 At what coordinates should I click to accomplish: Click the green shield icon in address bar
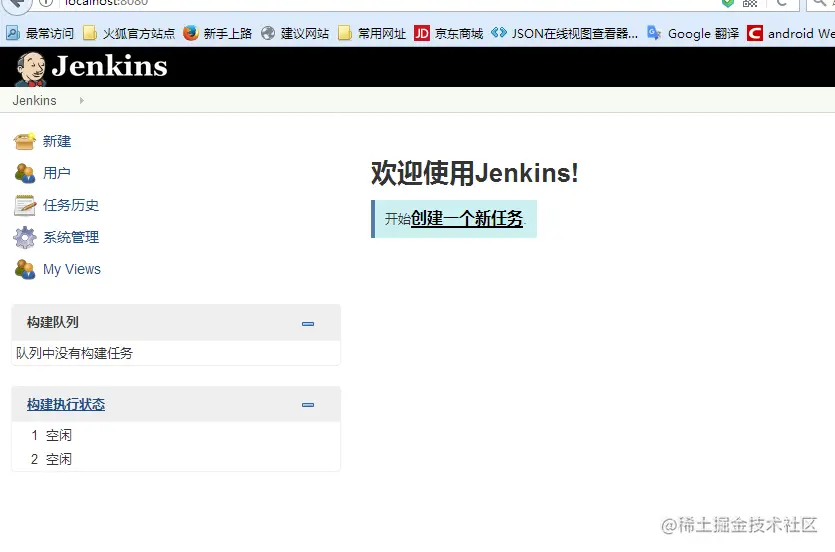pos(727,3)
